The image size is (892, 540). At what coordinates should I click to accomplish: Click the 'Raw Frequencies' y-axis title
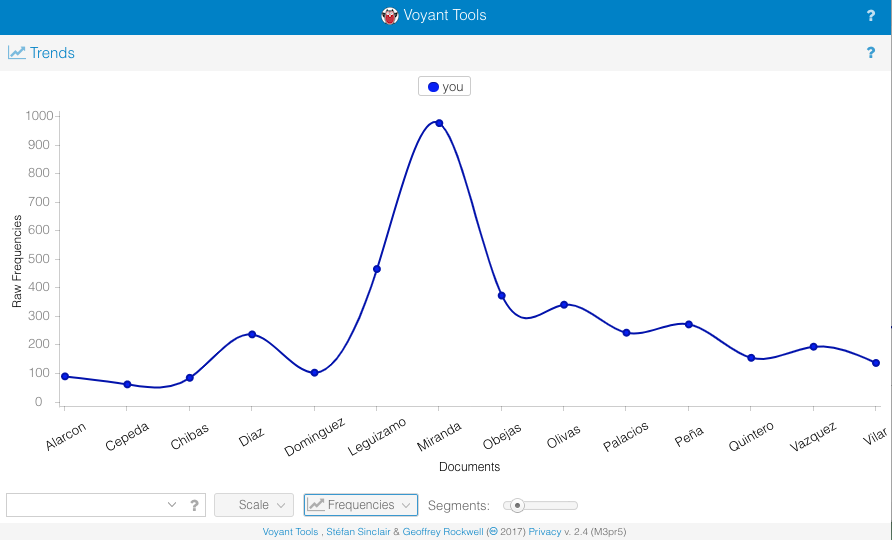click(17, 261)
